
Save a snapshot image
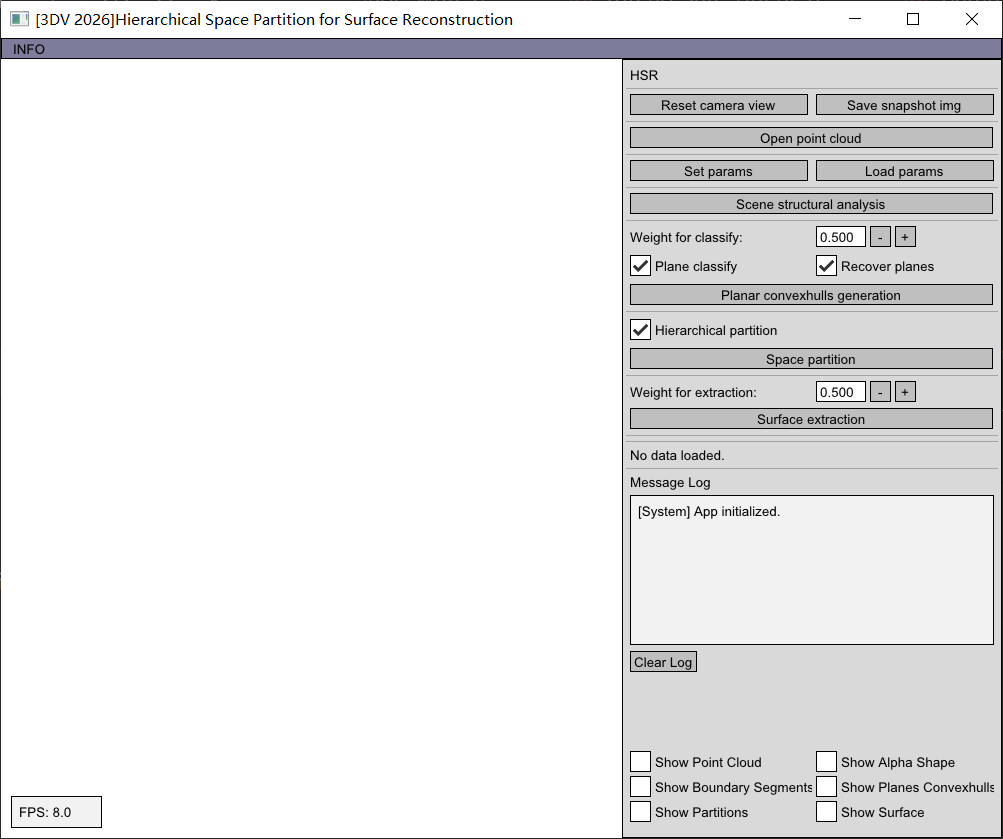pyautogui.click(x=904, y=104)
